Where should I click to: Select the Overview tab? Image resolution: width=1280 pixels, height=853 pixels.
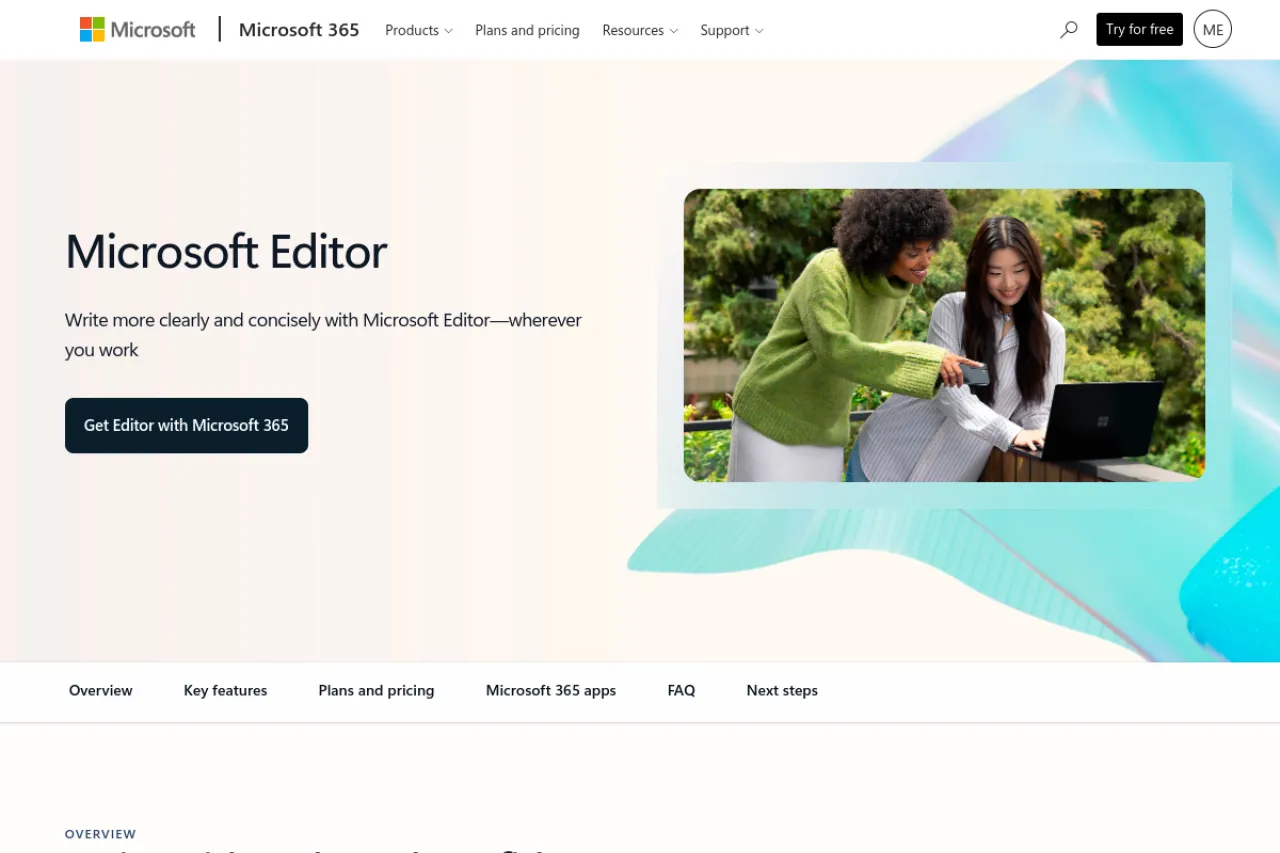click(x=101, y=691)
